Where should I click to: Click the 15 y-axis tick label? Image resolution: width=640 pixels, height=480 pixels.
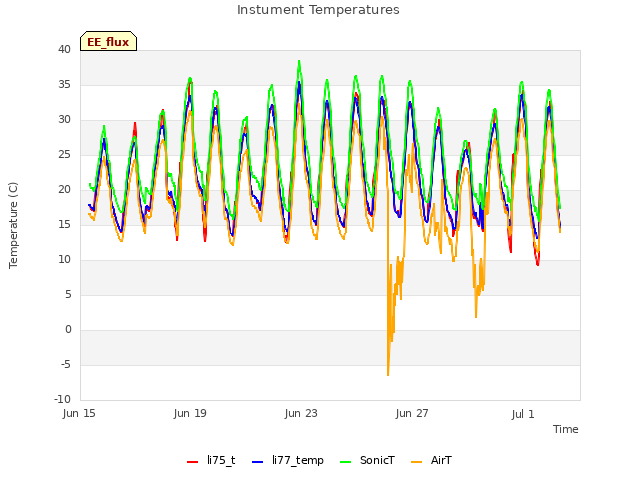coord(64,224)
